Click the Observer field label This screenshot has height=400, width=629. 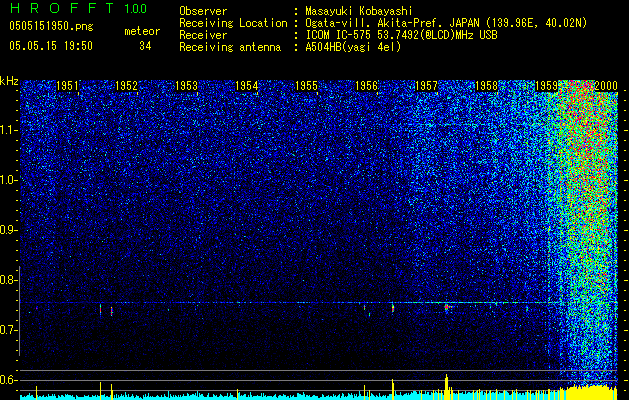click(203, 11)
